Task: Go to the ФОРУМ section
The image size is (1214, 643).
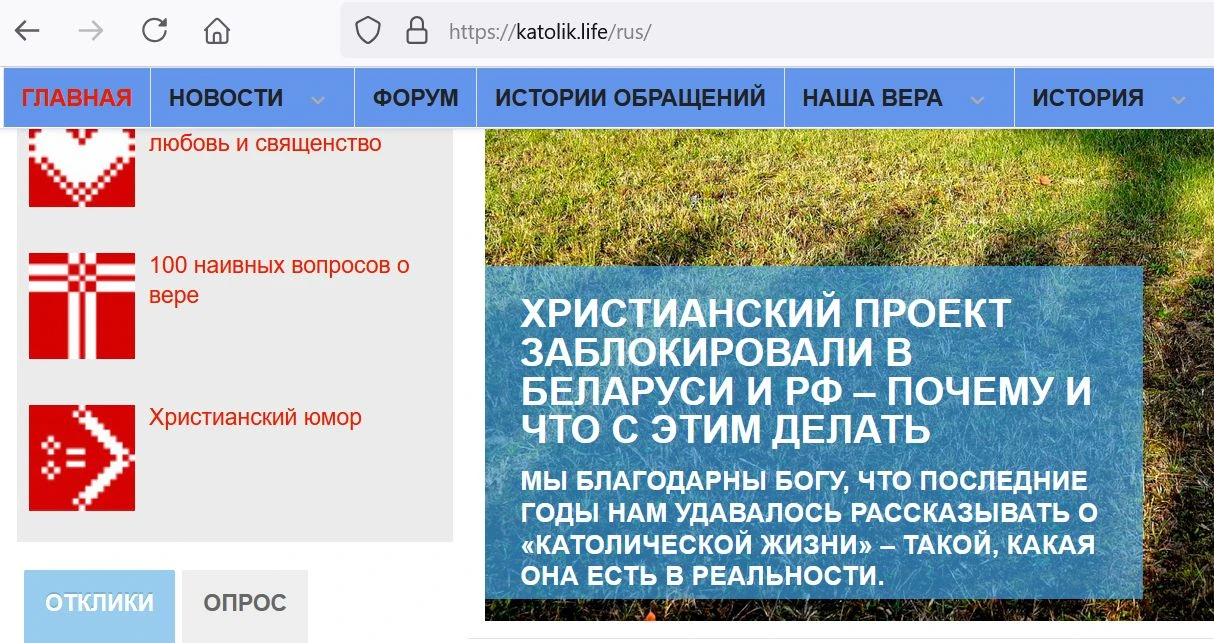Action: [416, 98]
